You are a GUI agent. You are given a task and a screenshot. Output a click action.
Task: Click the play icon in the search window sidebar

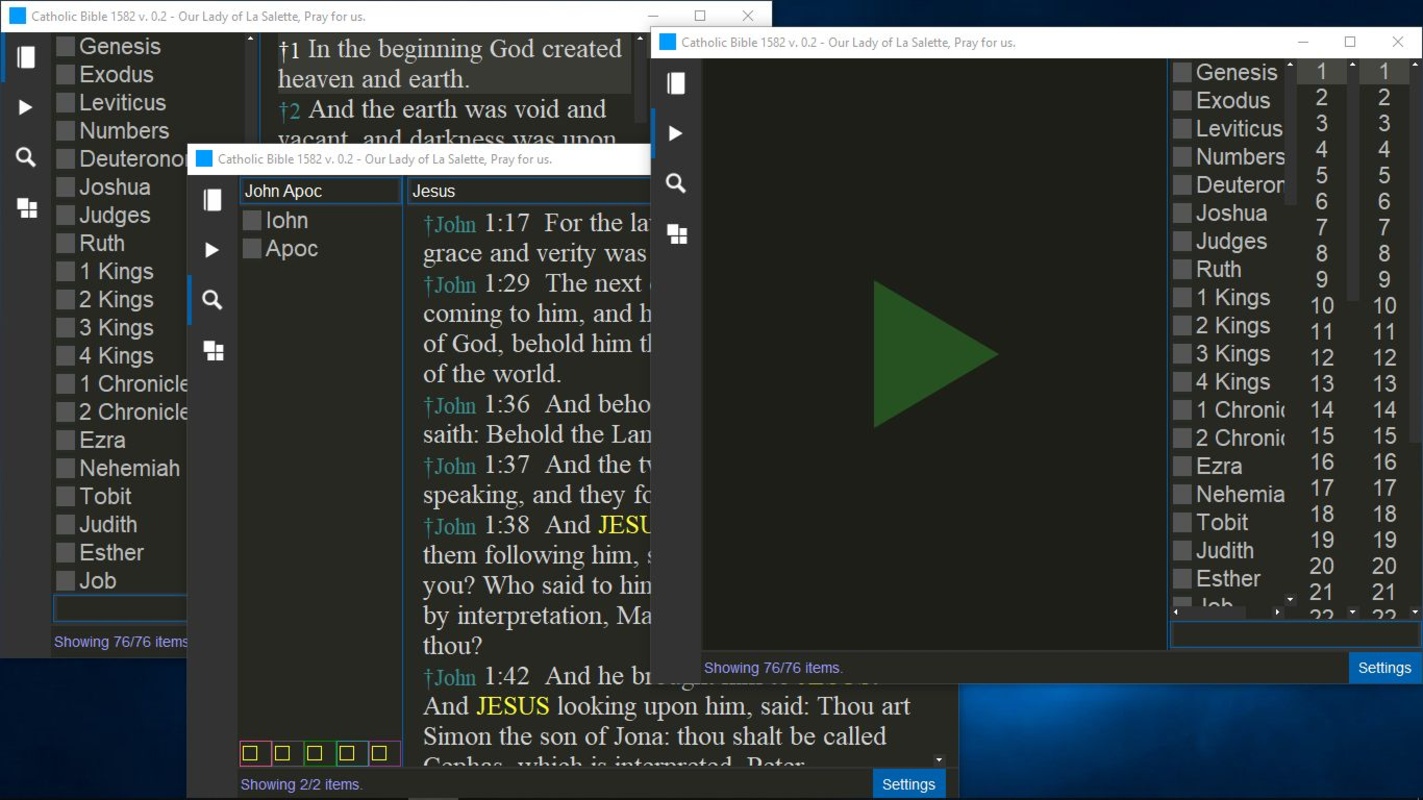click(x=212, y=250)
